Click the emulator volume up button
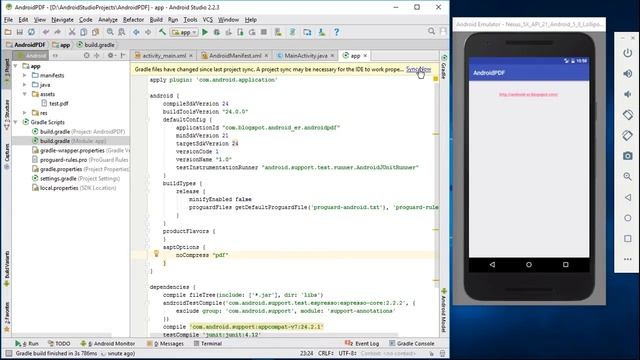Image resolution: width=640 pixels, height=360 pixels. 628,73
